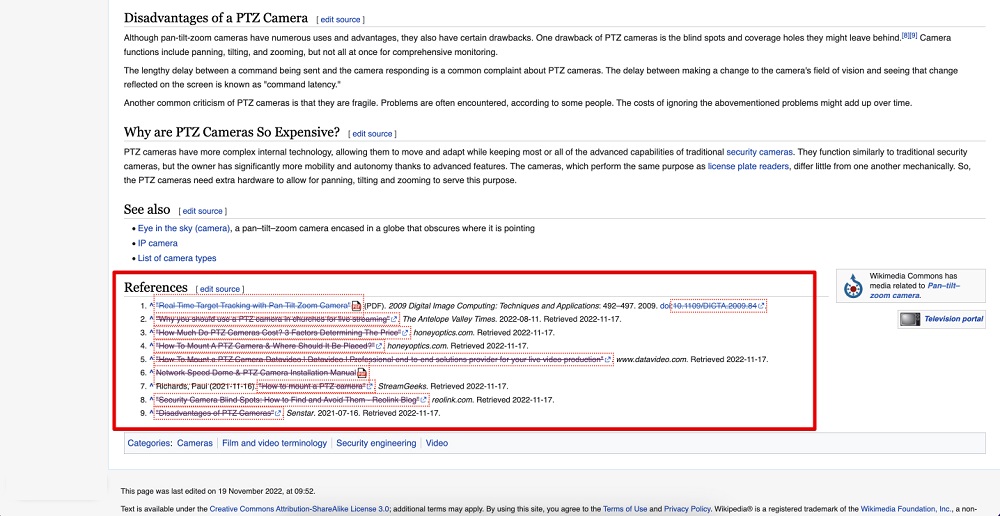Click Wikimedia Commons logo icon
Screen dimensions: 1000x516
click(852, 286)
